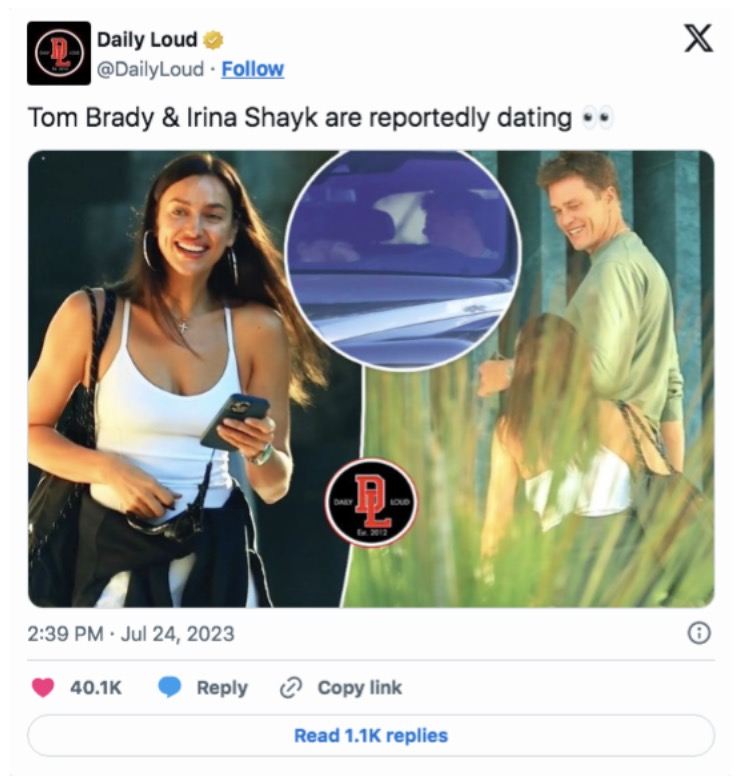This screenshot has height=776, width=742.
Task: Click the Daily Loud watermark logo in photo
Action: click(371, 502)
